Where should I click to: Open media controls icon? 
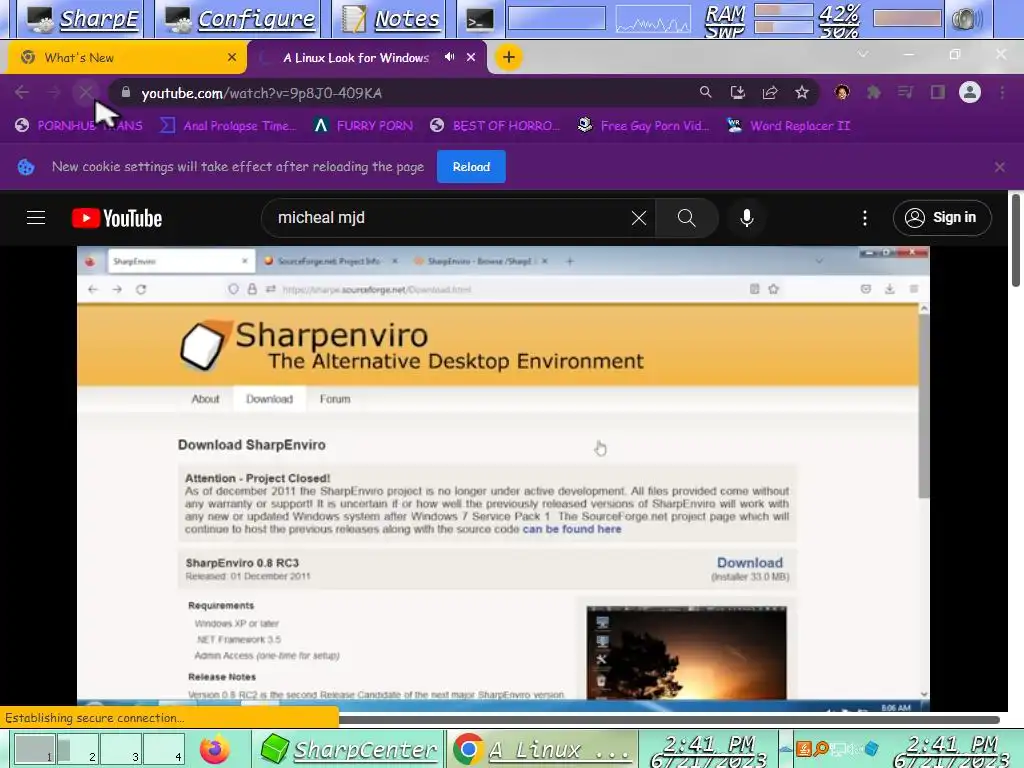905,93
